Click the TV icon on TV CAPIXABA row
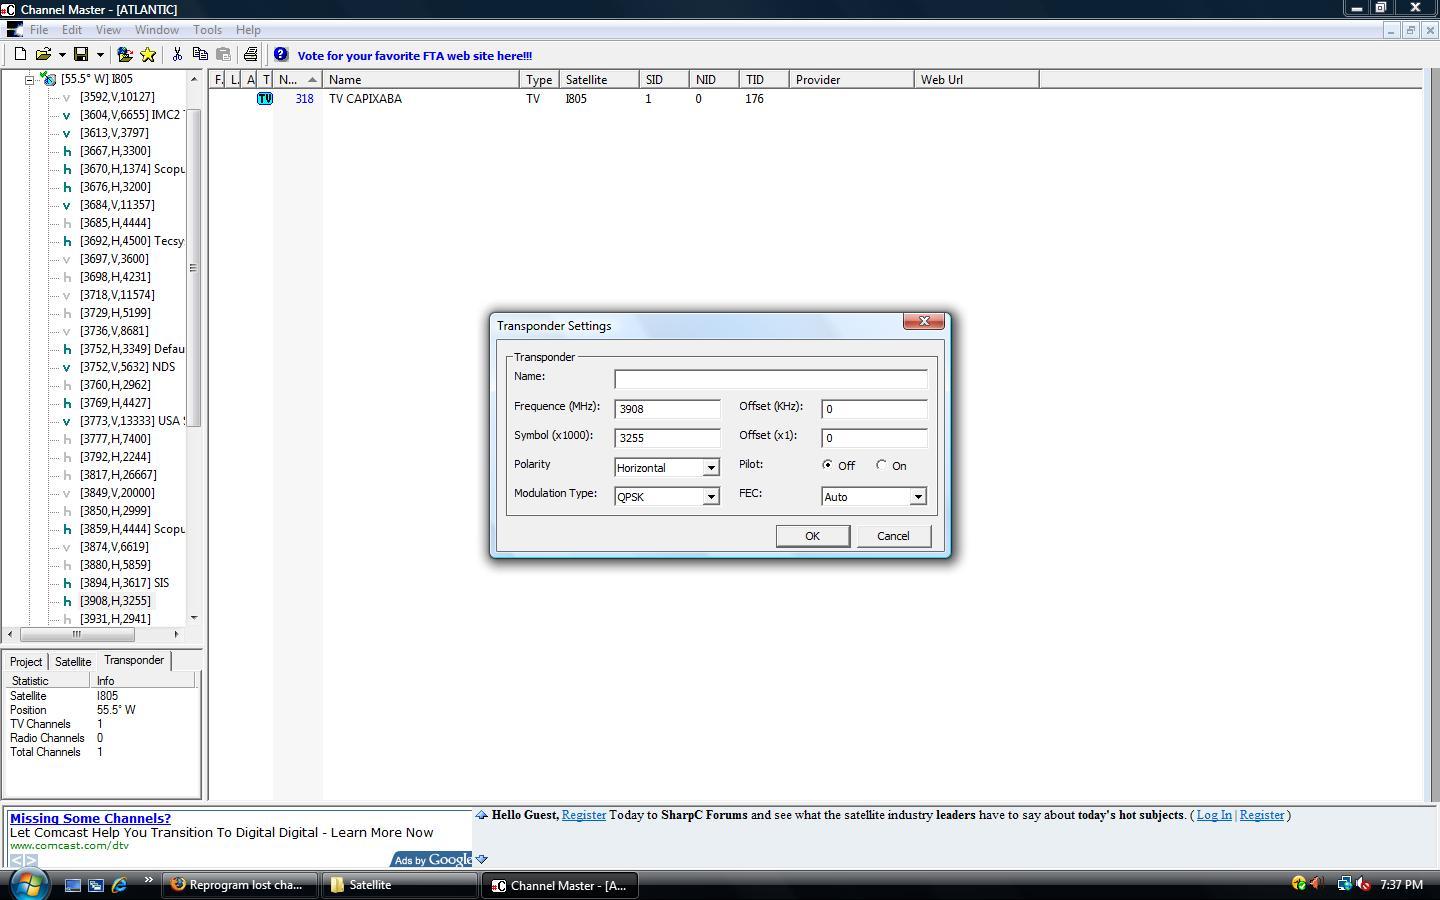Image resolution: width=1440 pixels, height=900 pixels. tap(265, 98)
